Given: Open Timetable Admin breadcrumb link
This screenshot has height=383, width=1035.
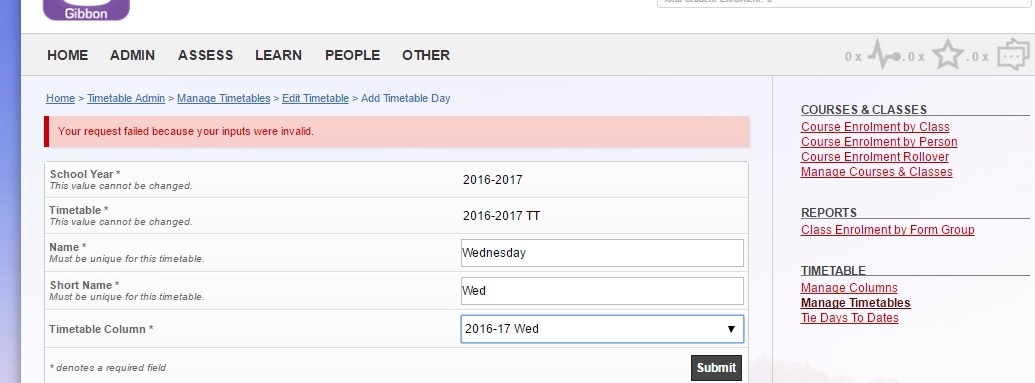Looking at the screenshot, I should tap(126, 98).
